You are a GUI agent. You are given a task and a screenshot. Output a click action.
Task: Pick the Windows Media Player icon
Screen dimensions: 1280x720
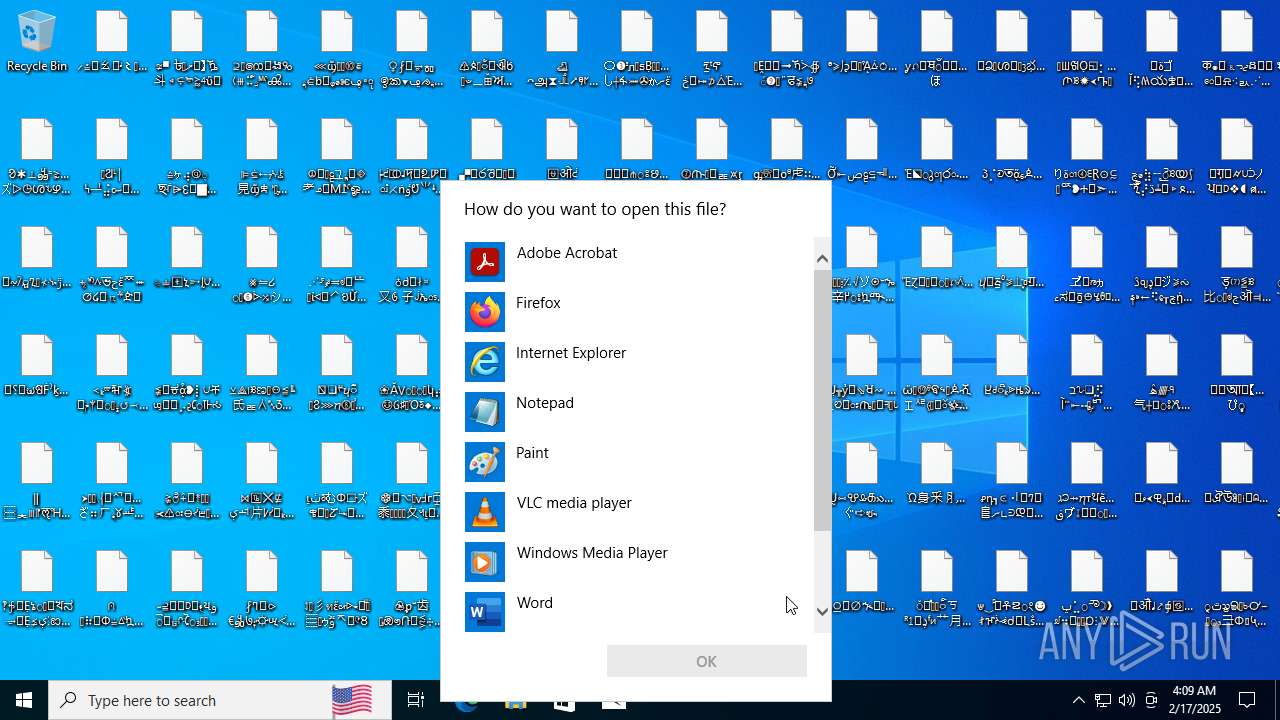(x=485, y=562)
